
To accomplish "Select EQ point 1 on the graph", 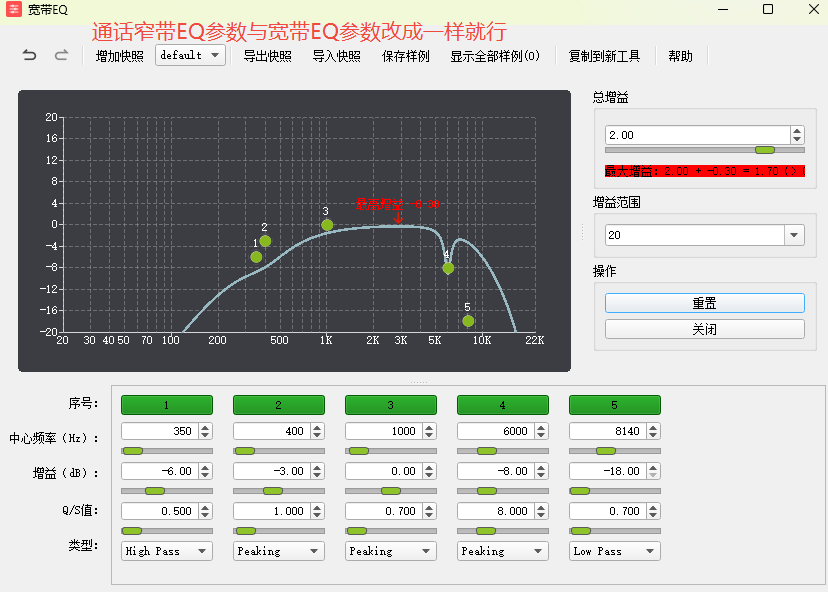I will click(x=256, y=257).
